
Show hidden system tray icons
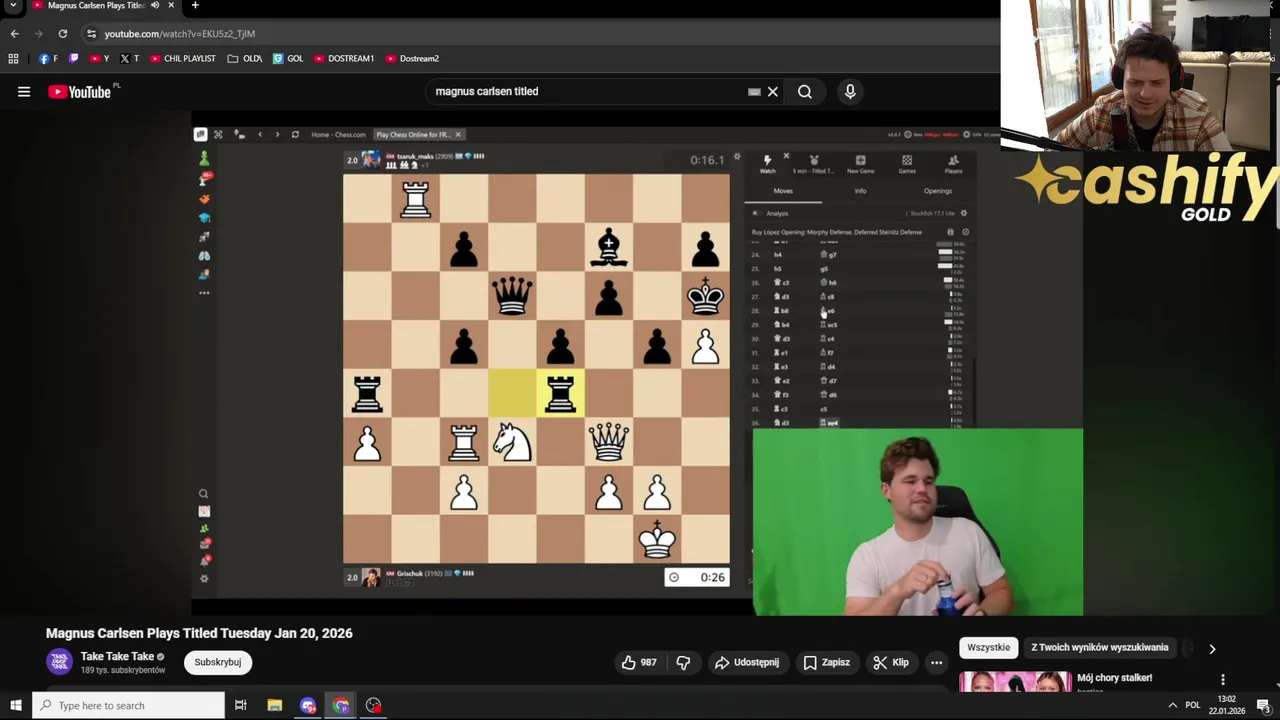click(x=1172, y=706)
